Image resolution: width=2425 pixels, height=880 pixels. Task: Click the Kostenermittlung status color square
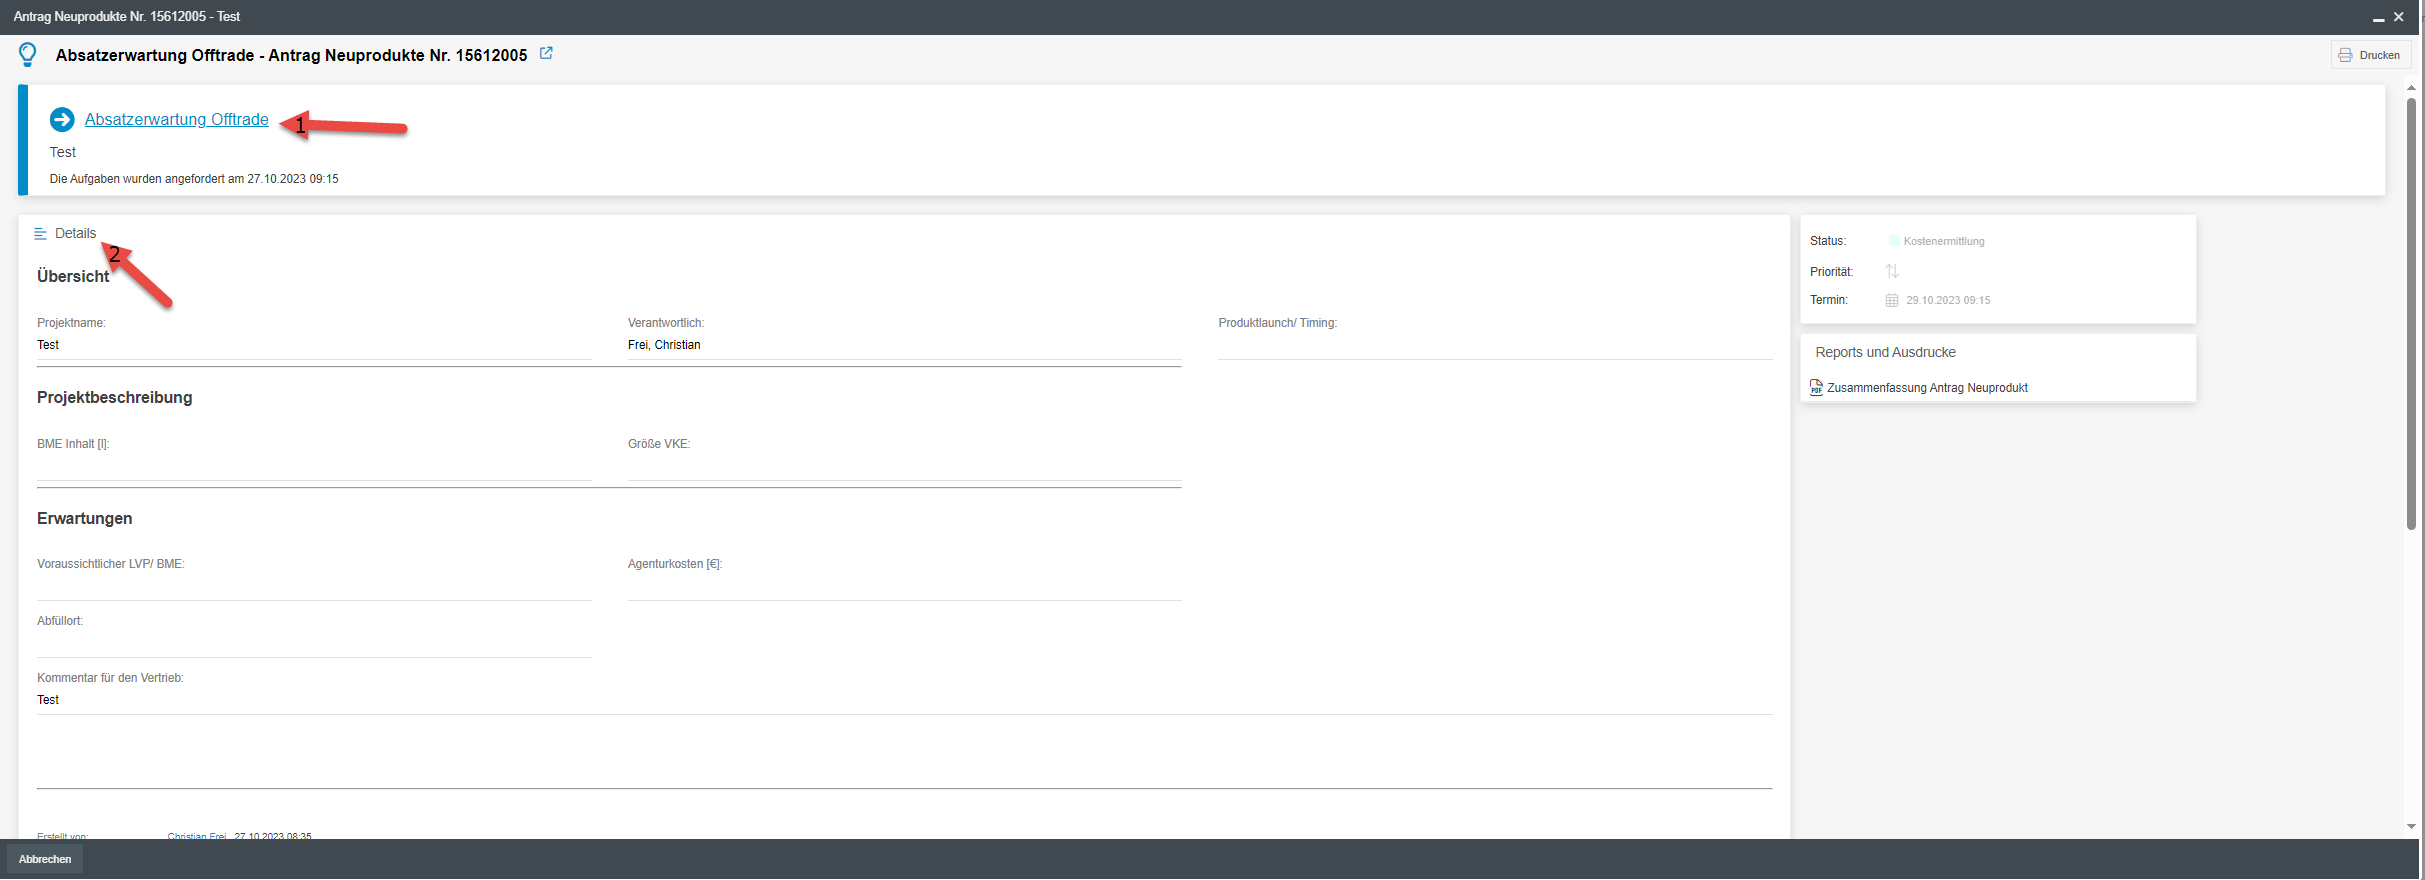click(1893, 241)
